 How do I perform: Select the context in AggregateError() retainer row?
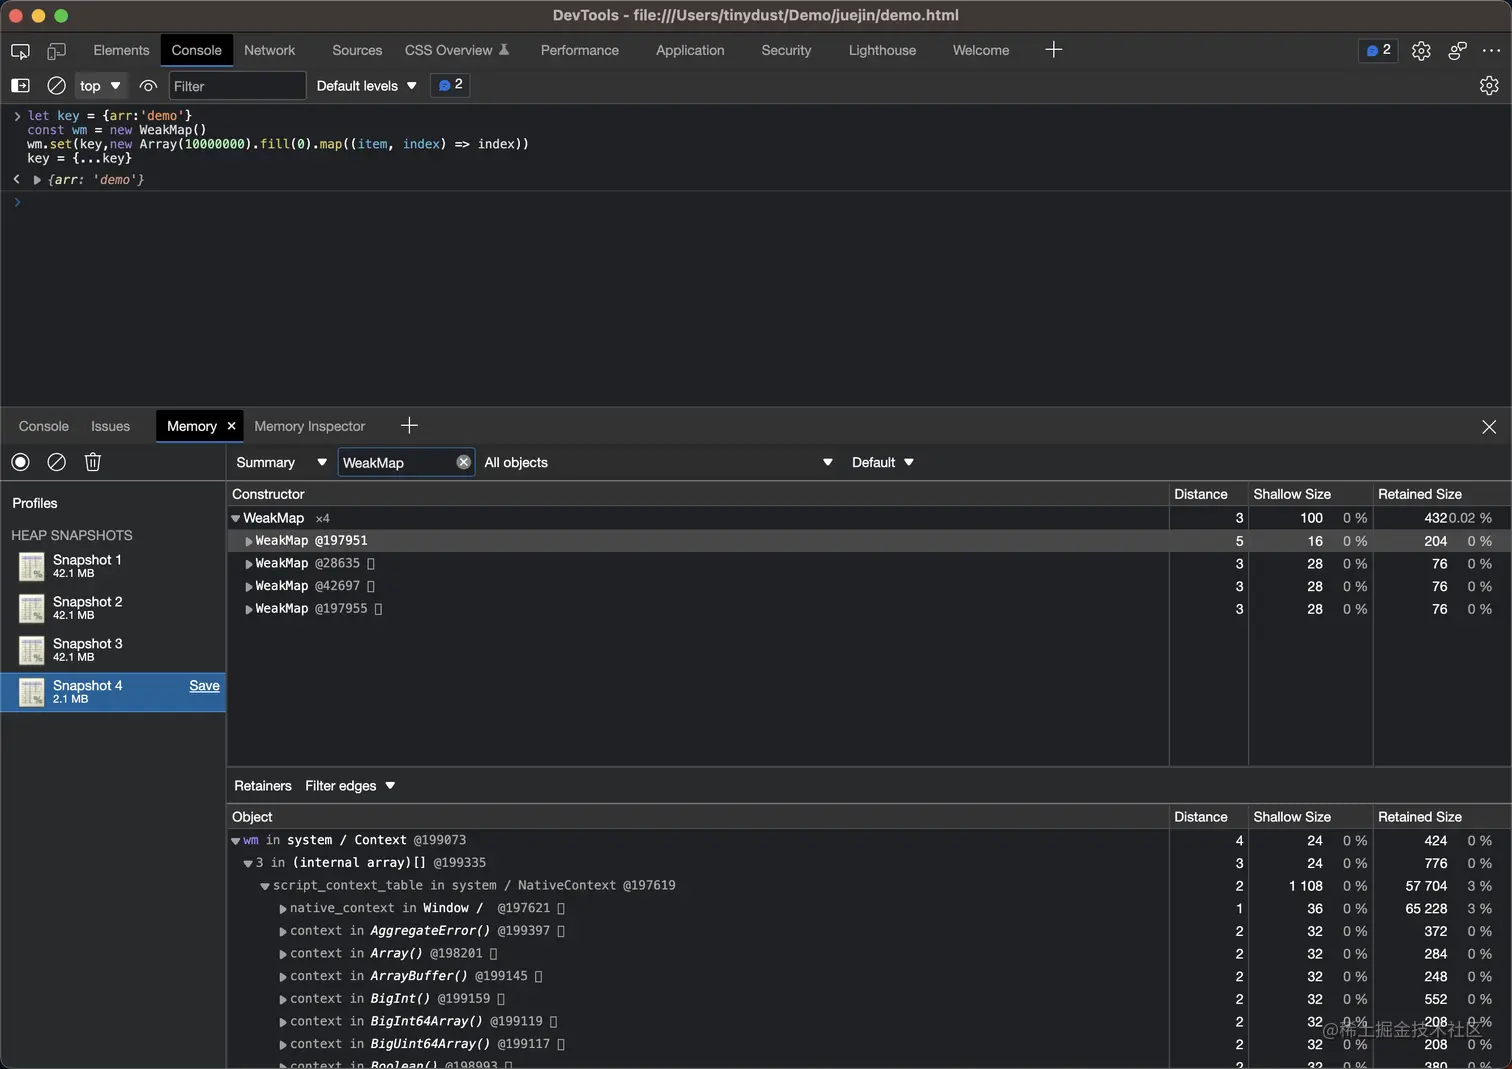(868, 931)
